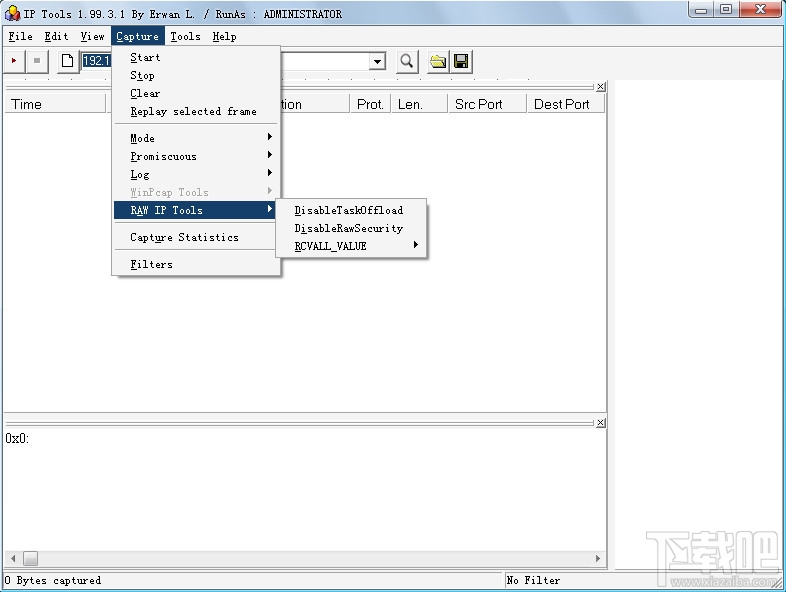Open the File menu

point(21,37)
